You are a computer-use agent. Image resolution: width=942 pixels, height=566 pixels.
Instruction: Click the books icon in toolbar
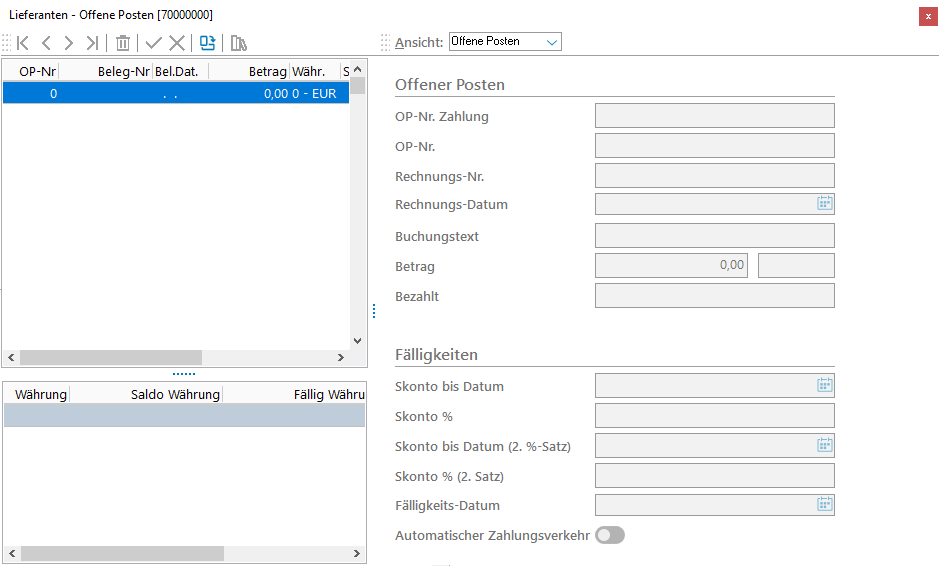(x=238, y=43)
